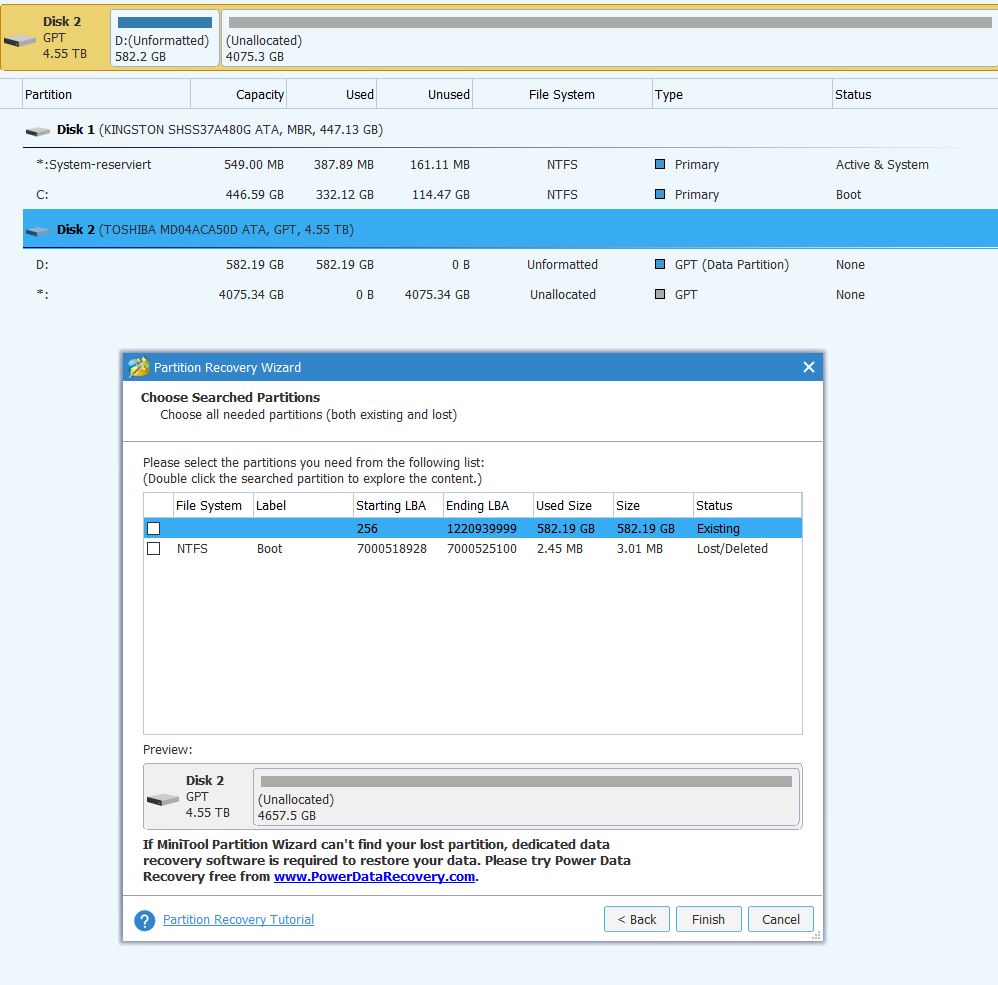Sort by the Unused column header
Screen dimensions: 998x985
pyautogui.click(x=425, y=94)
